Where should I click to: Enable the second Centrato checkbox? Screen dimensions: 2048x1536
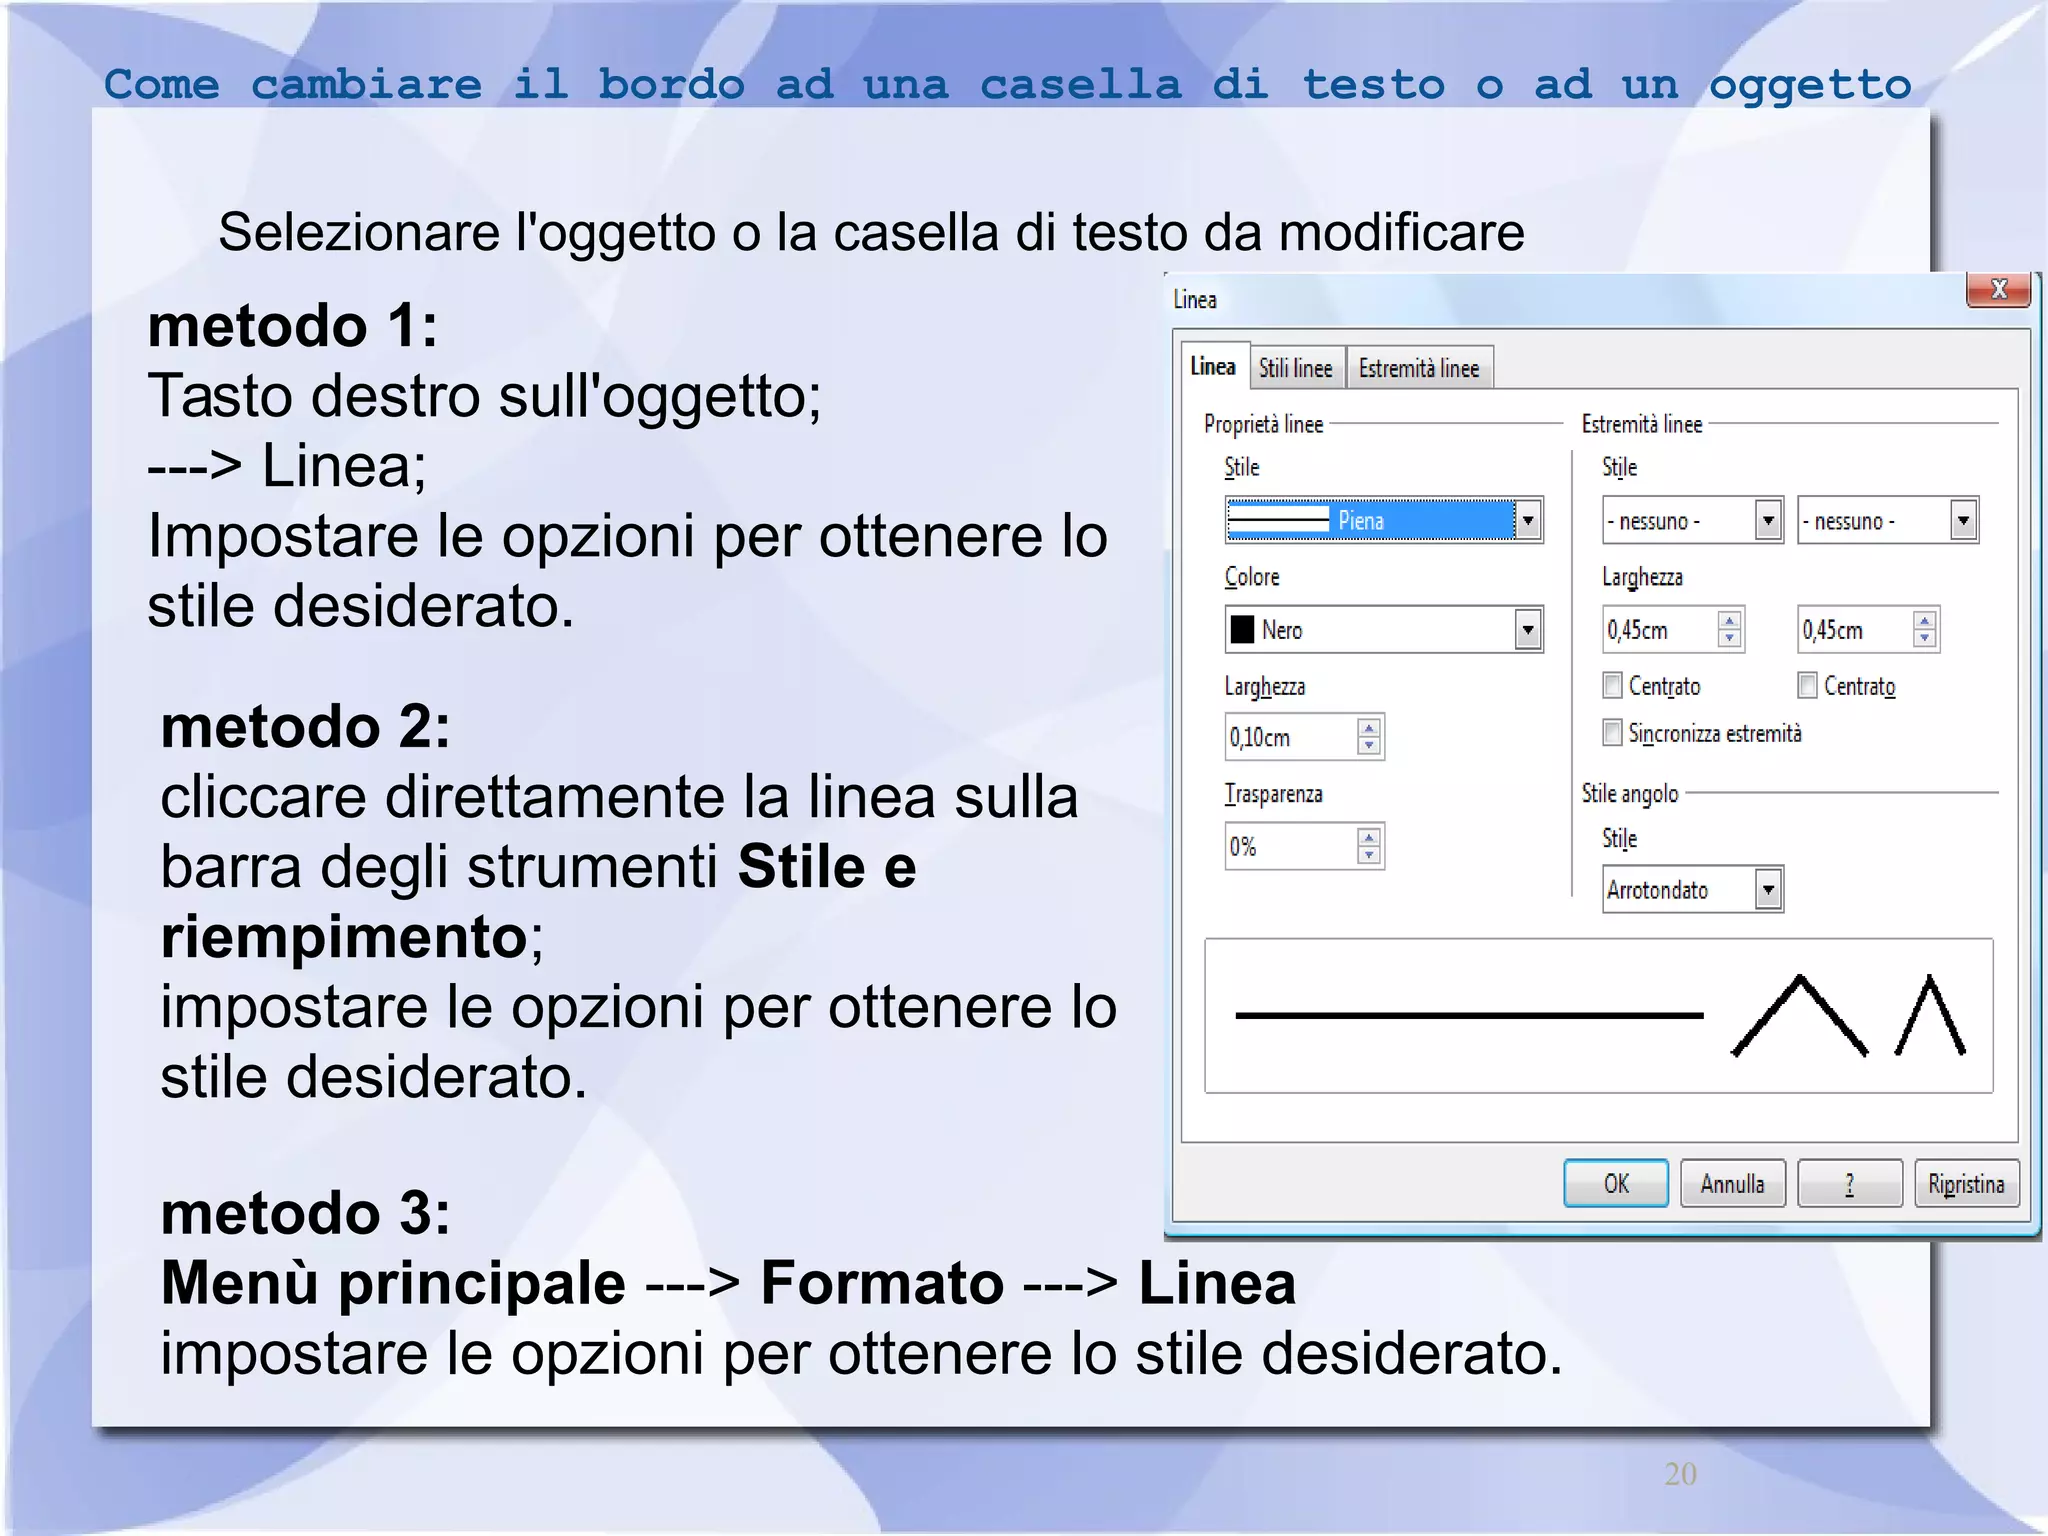pos(1807,685)
